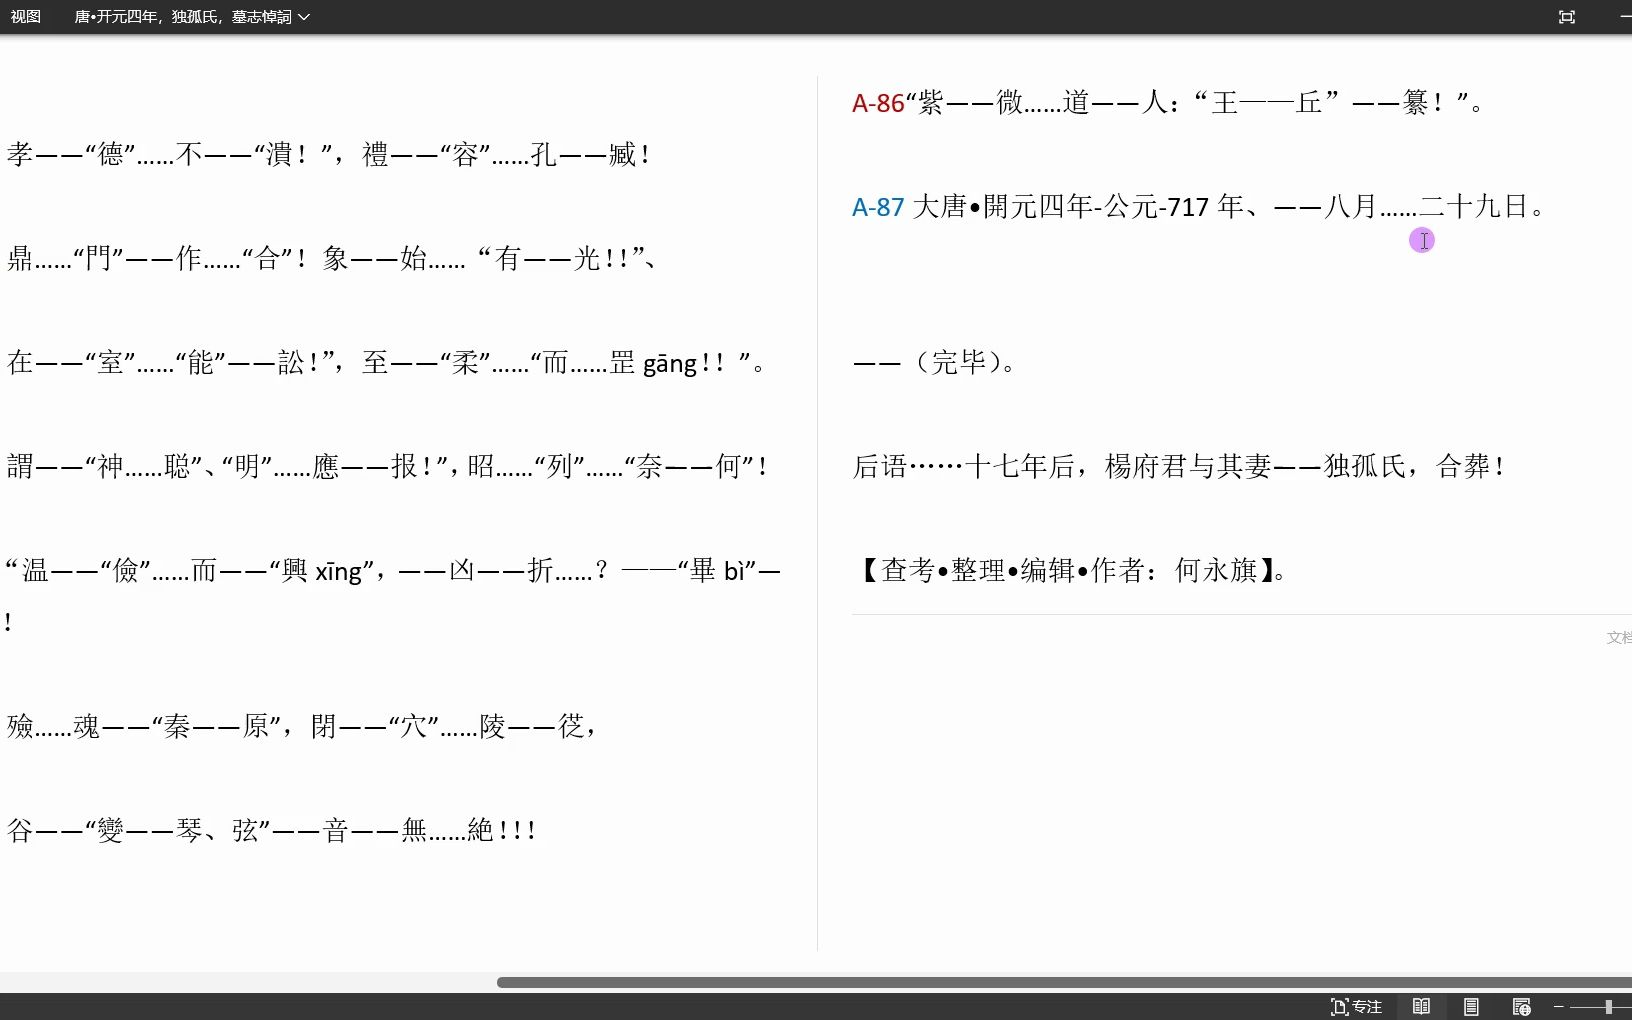Click the line beginning 孝——“德”
The image size is (1632, 1020).
coord(329,154)
